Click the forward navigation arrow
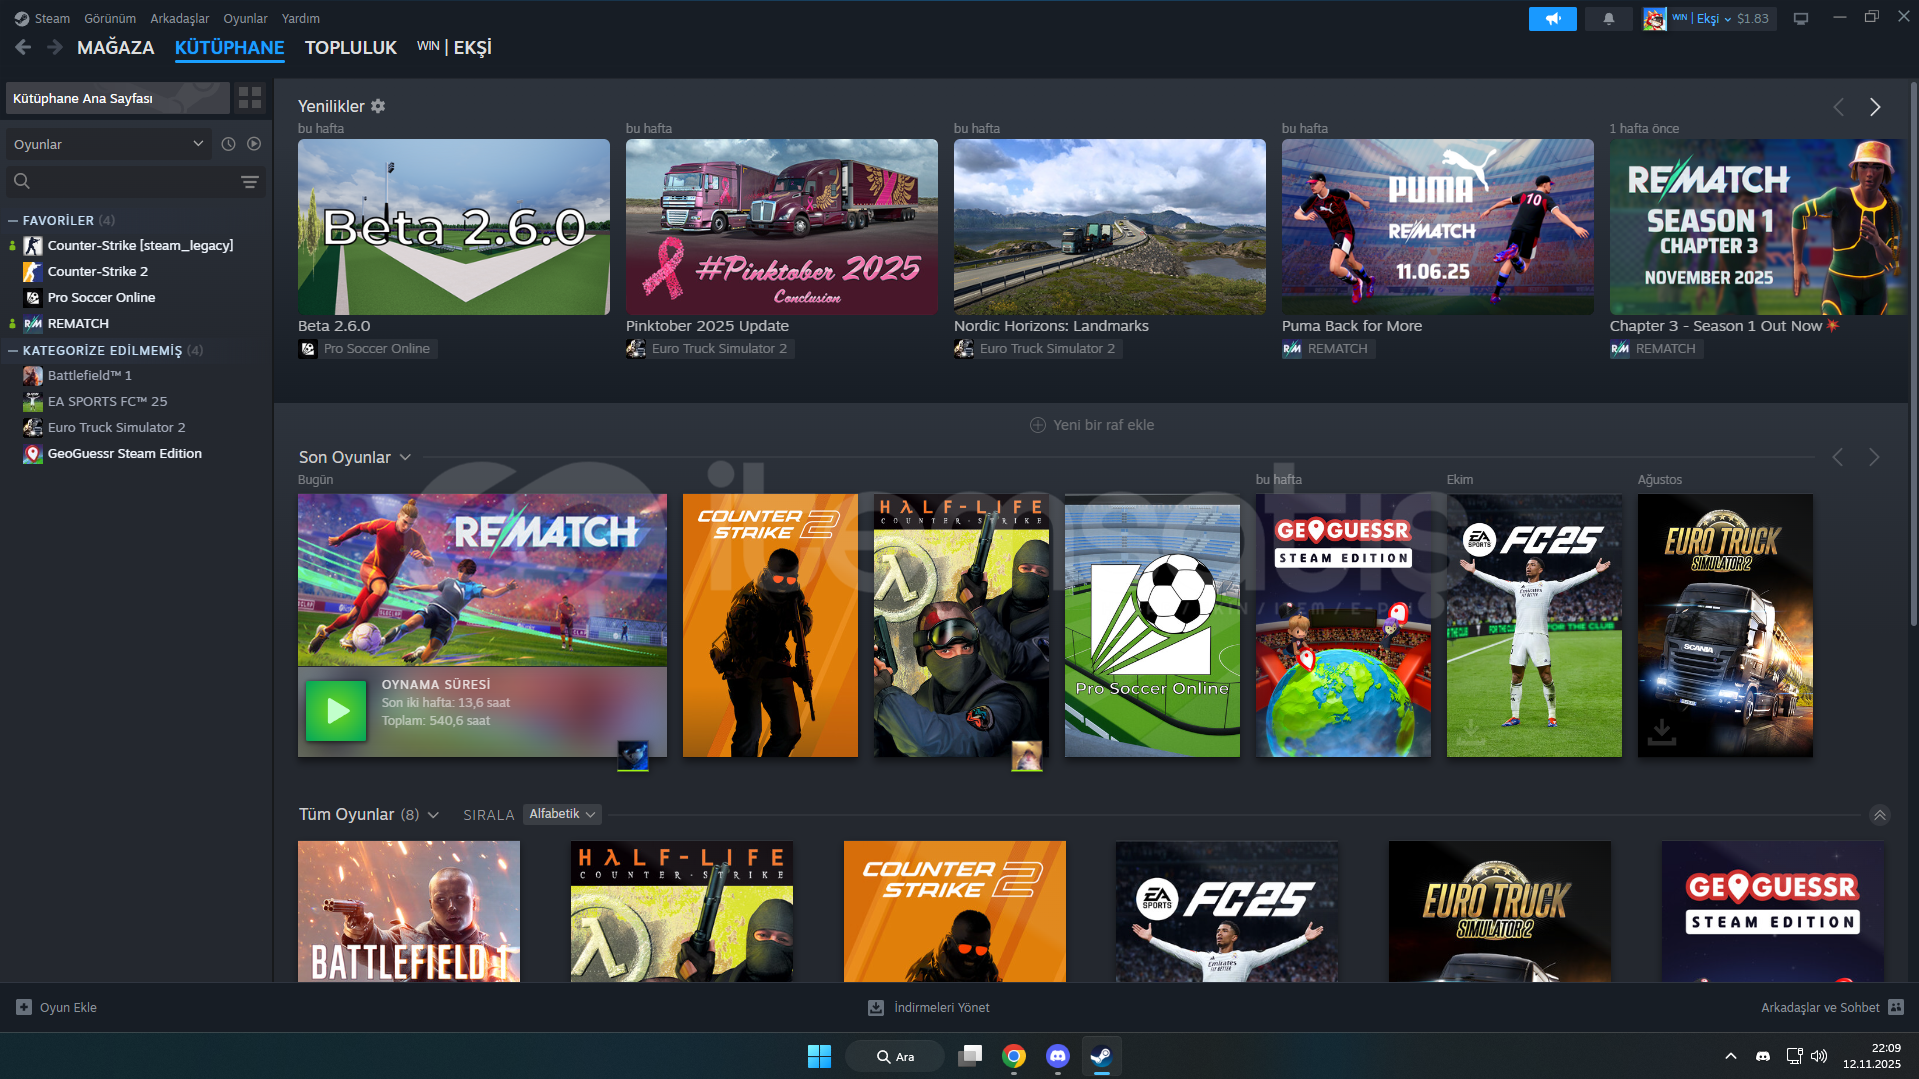Screen dimensions: 1919x1079 click(x=55, y=47)
